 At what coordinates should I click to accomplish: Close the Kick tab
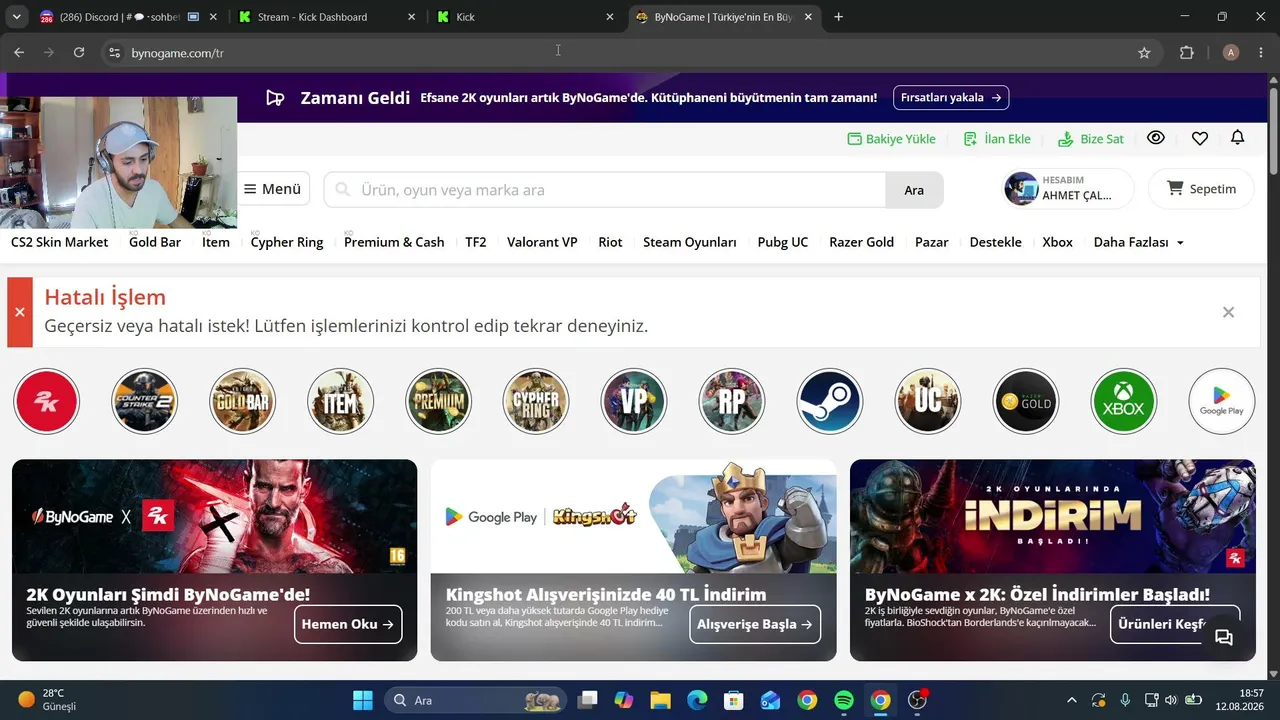pos(610,17)
